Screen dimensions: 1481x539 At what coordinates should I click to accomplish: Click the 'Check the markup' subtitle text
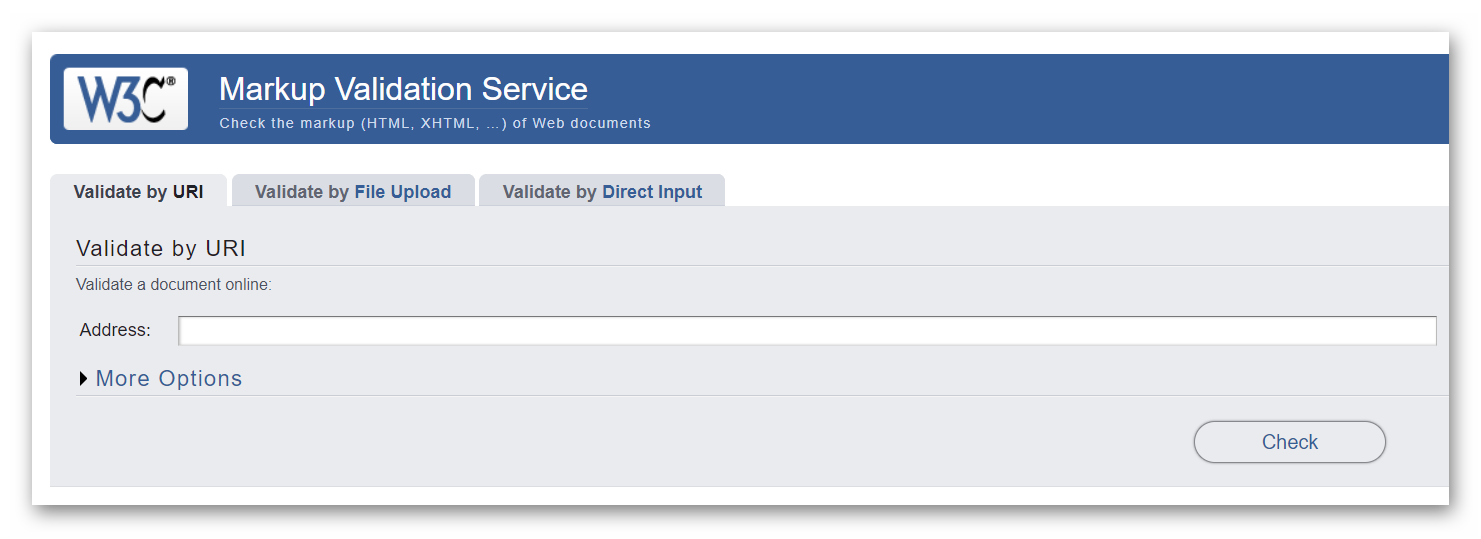[x=435, y=124]
